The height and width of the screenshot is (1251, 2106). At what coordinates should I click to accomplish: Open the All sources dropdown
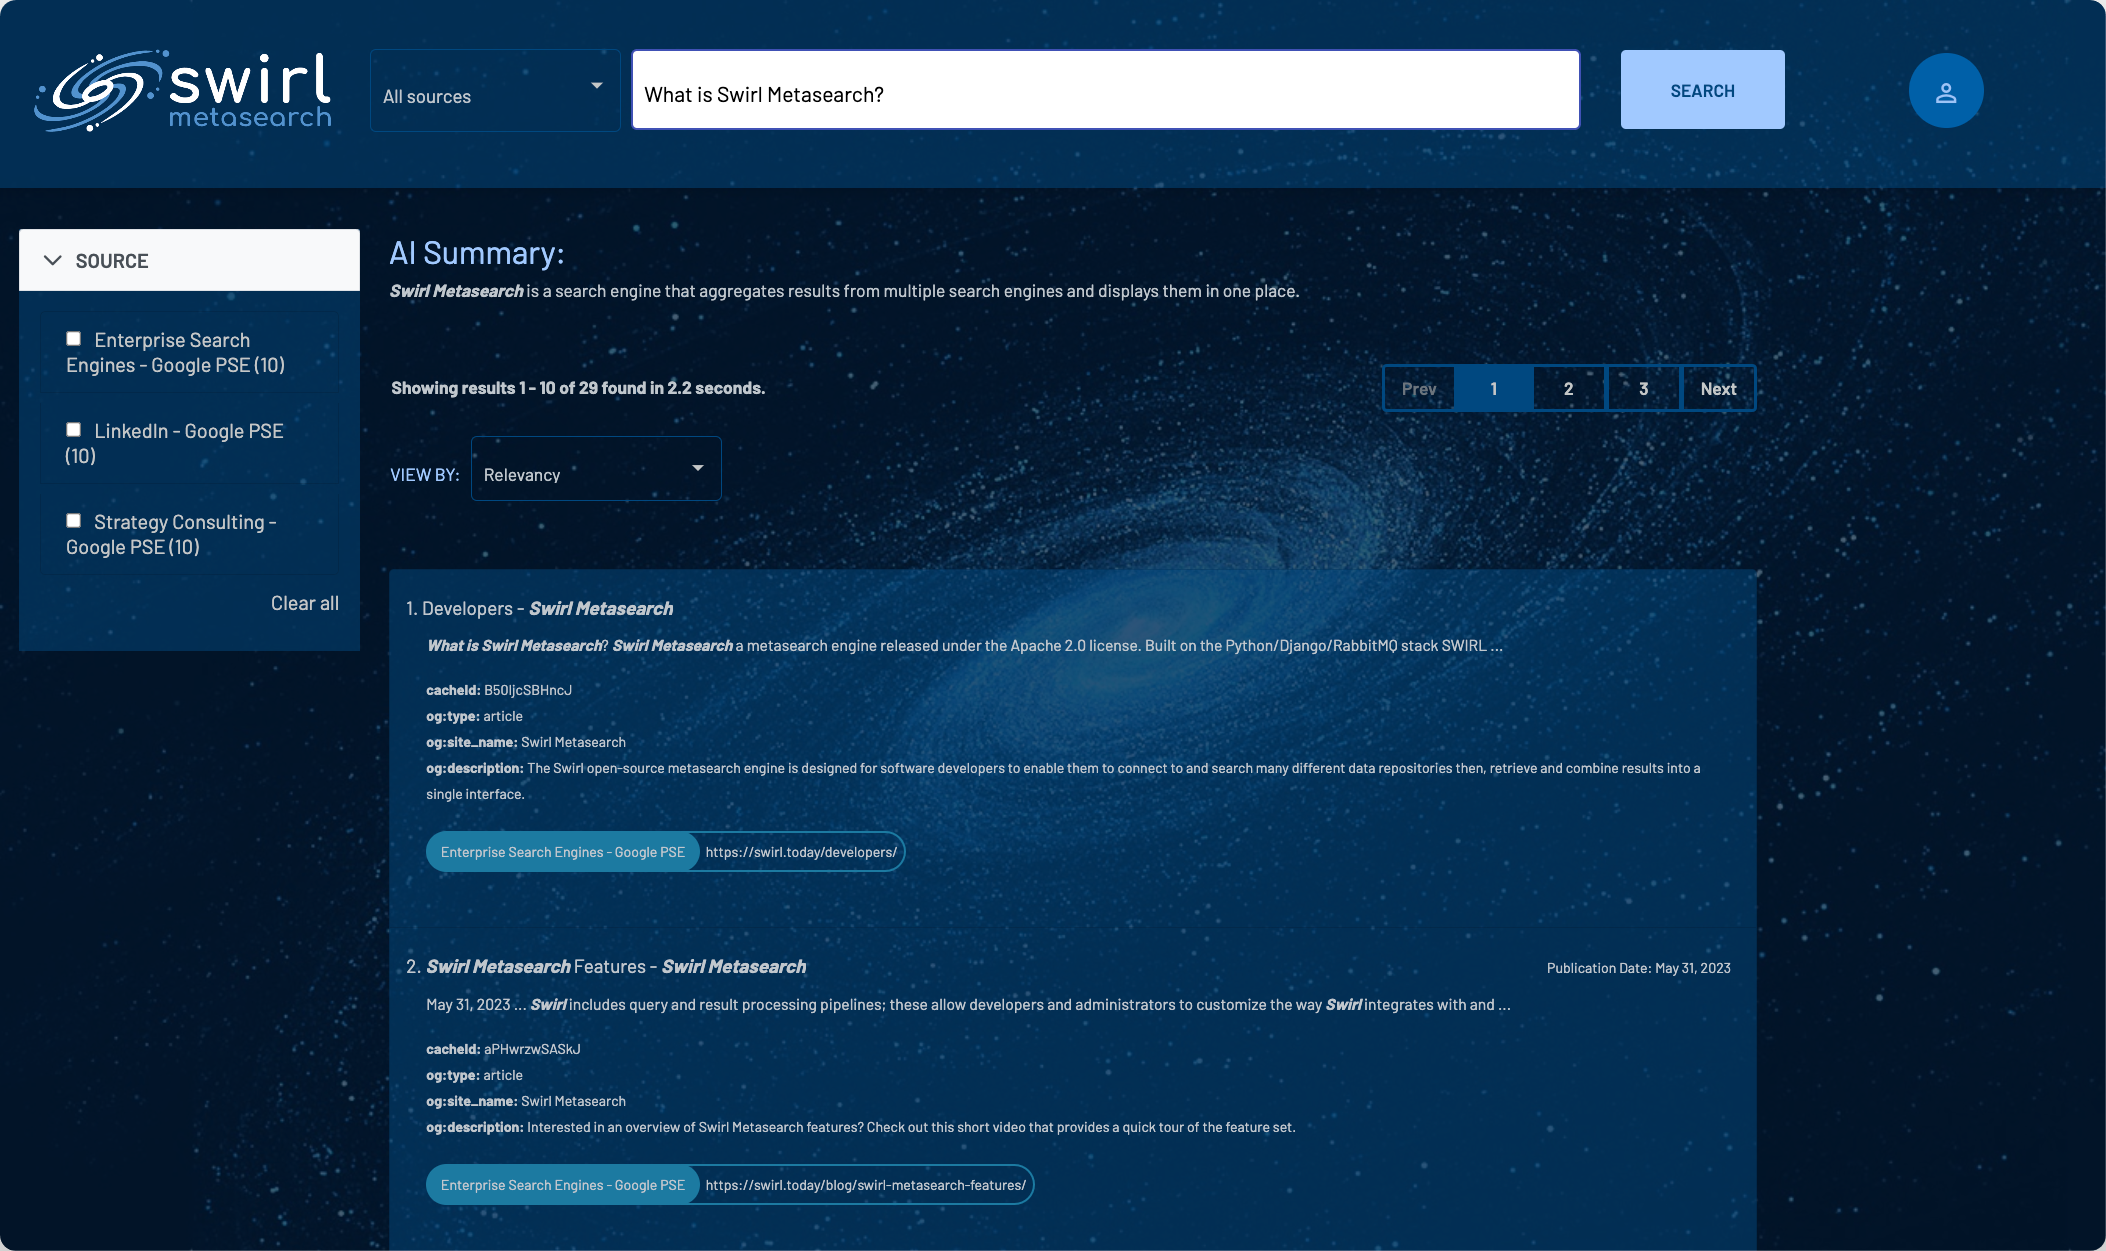click(x=494, y=91)
